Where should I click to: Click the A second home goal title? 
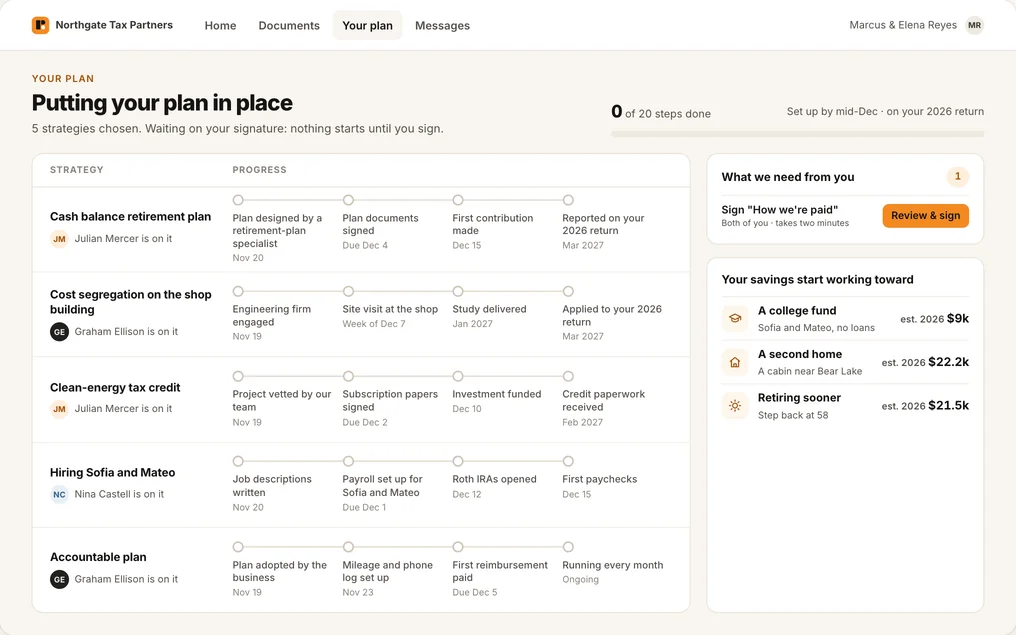(800, 354)
